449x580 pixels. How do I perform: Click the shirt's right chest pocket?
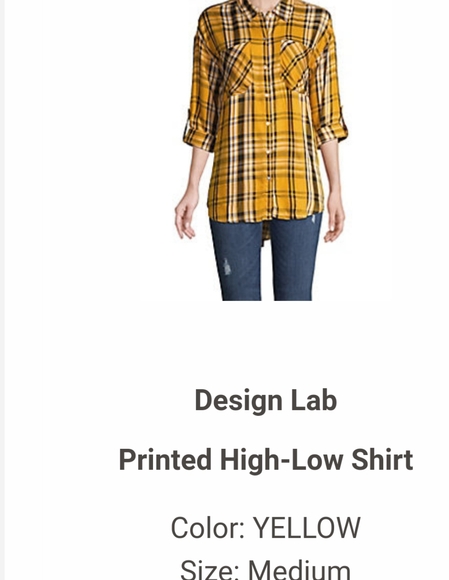click(294, 66)
